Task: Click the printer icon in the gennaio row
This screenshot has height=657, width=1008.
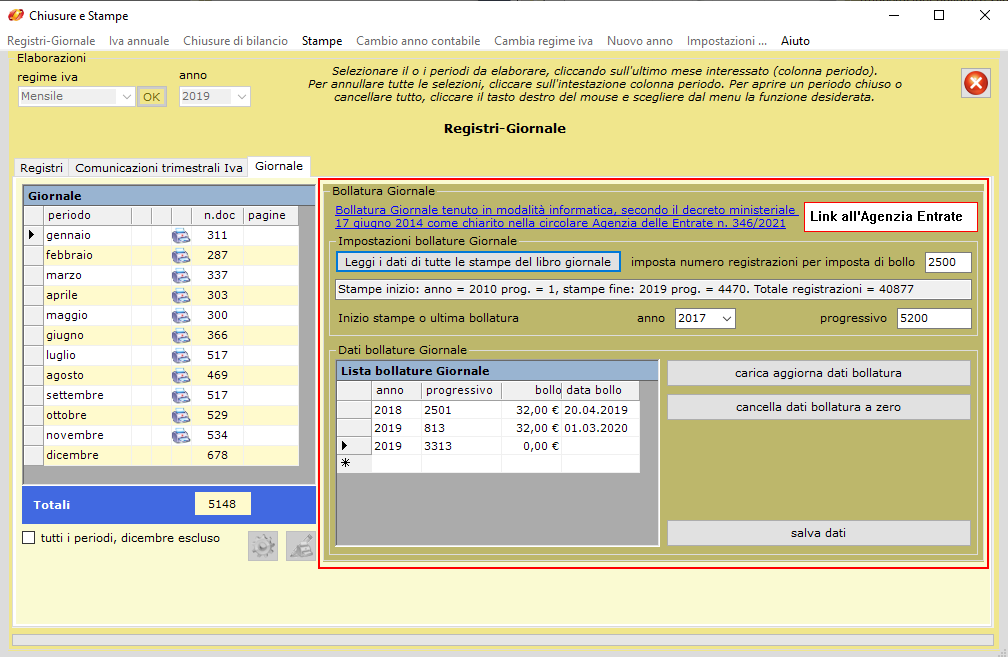Action: [181, 235]
